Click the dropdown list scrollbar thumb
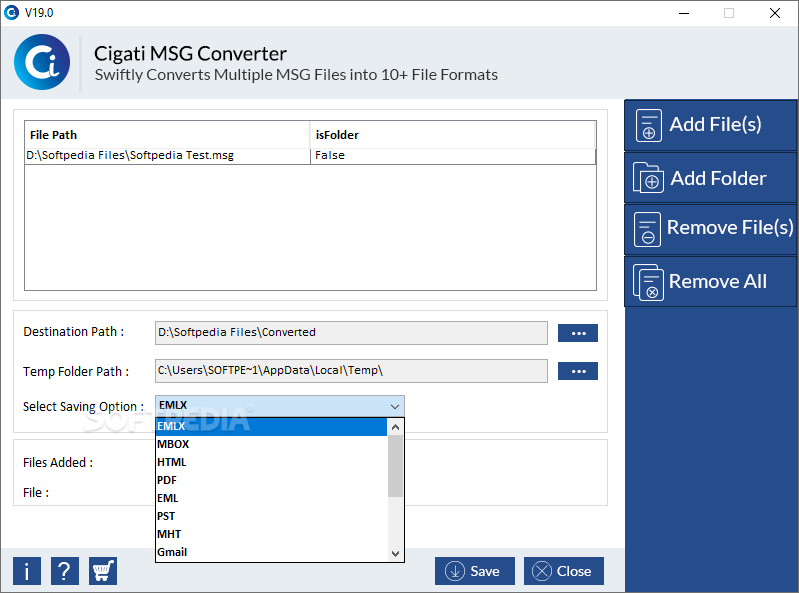Image resolution: width=799 pixels, height=593 pixels. 395,466
